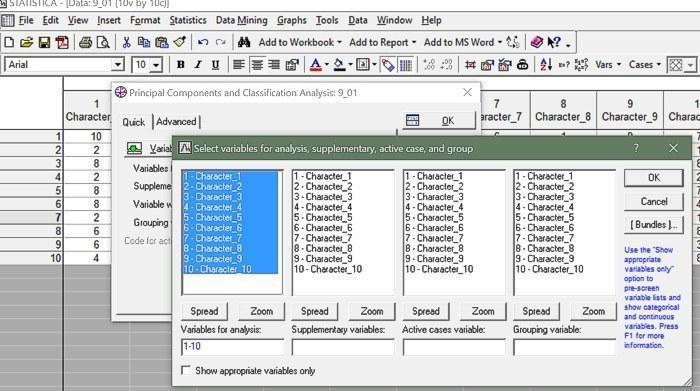Switch to the Advanced tab

176,121
